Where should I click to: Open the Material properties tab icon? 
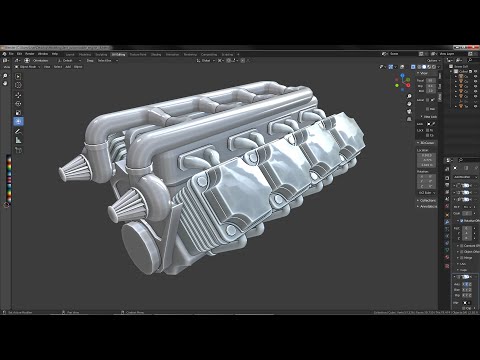pos(447,257)
